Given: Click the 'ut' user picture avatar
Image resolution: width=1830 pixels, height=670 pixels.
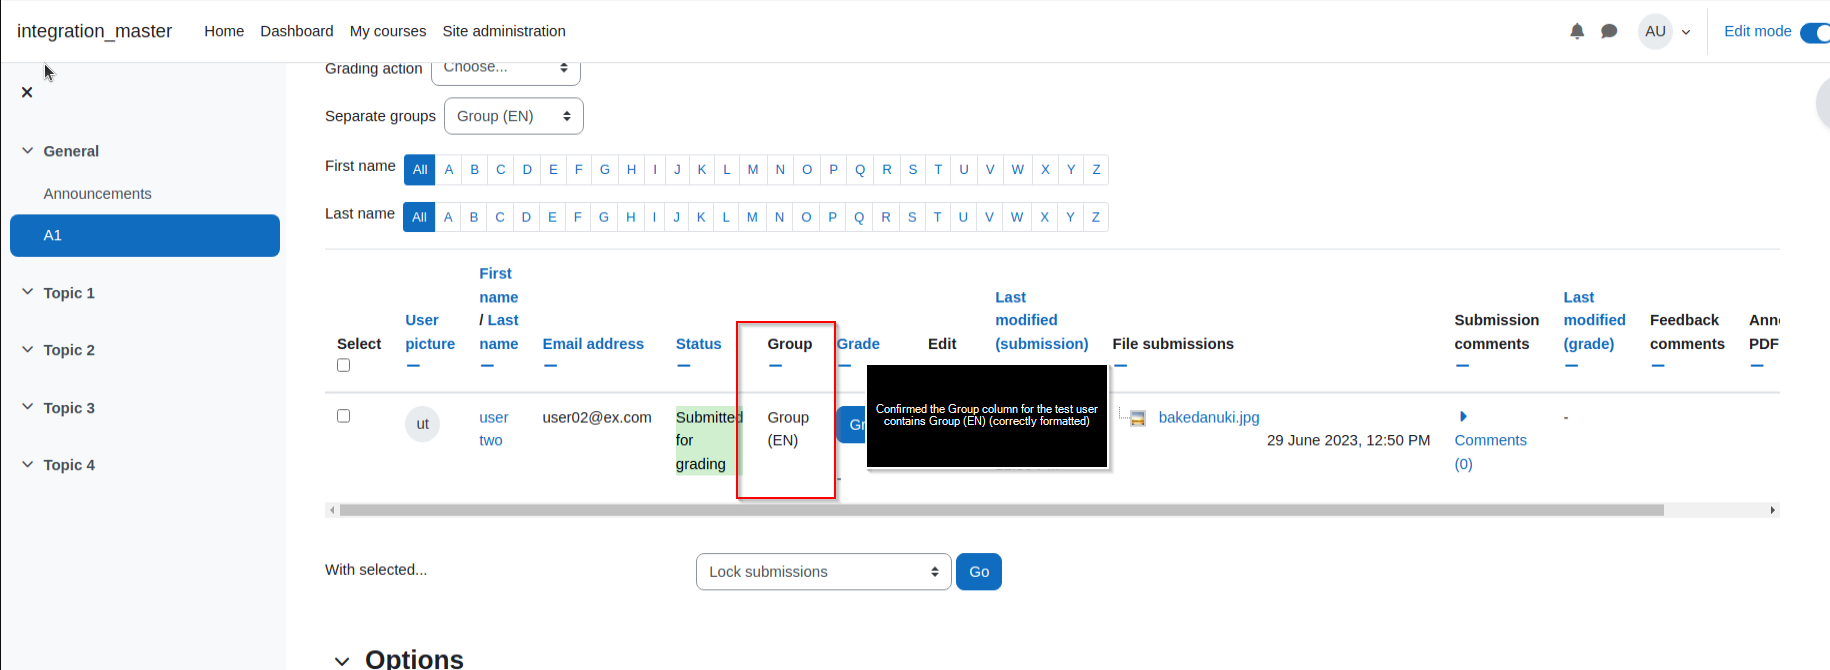Looking at the screenshot, I should click(422, 424).
